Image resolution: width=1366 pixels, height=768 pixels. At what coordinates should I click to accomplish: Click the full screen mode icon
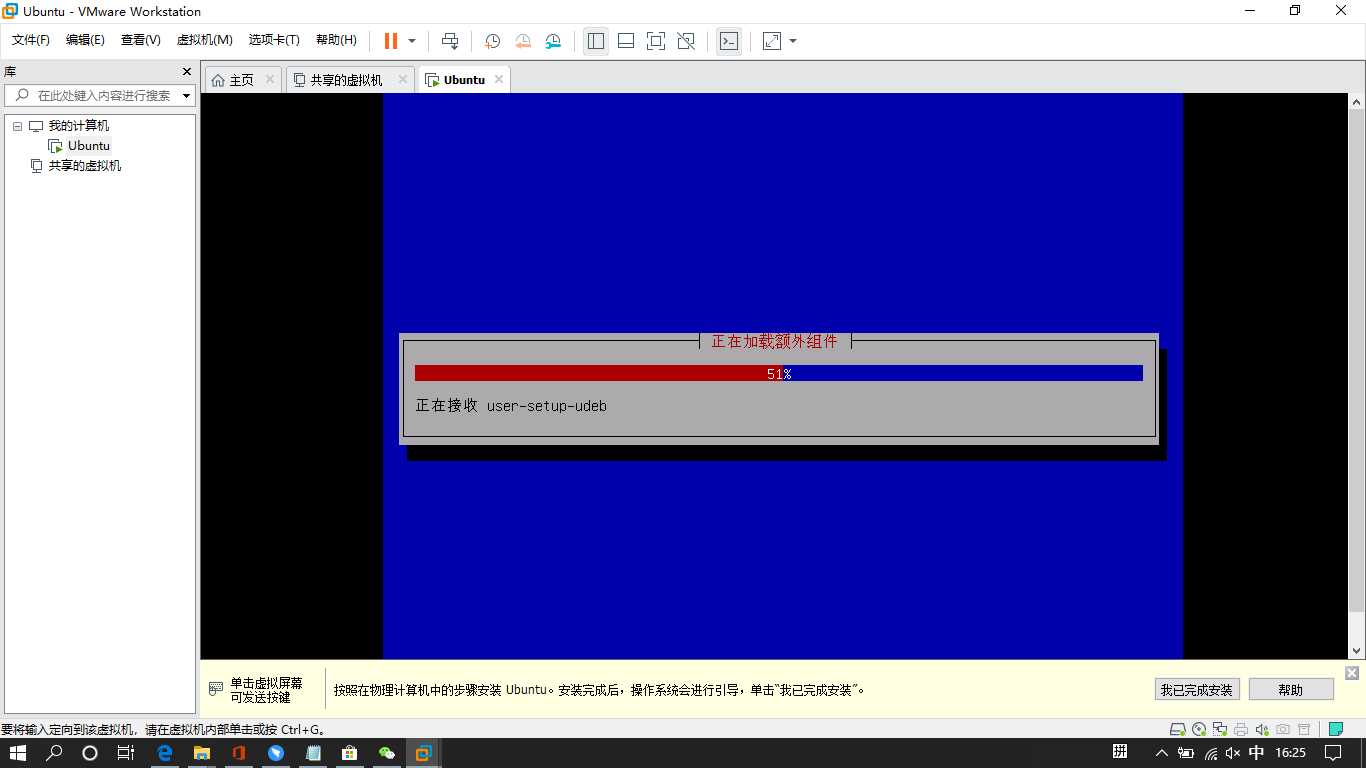[656, 41]
